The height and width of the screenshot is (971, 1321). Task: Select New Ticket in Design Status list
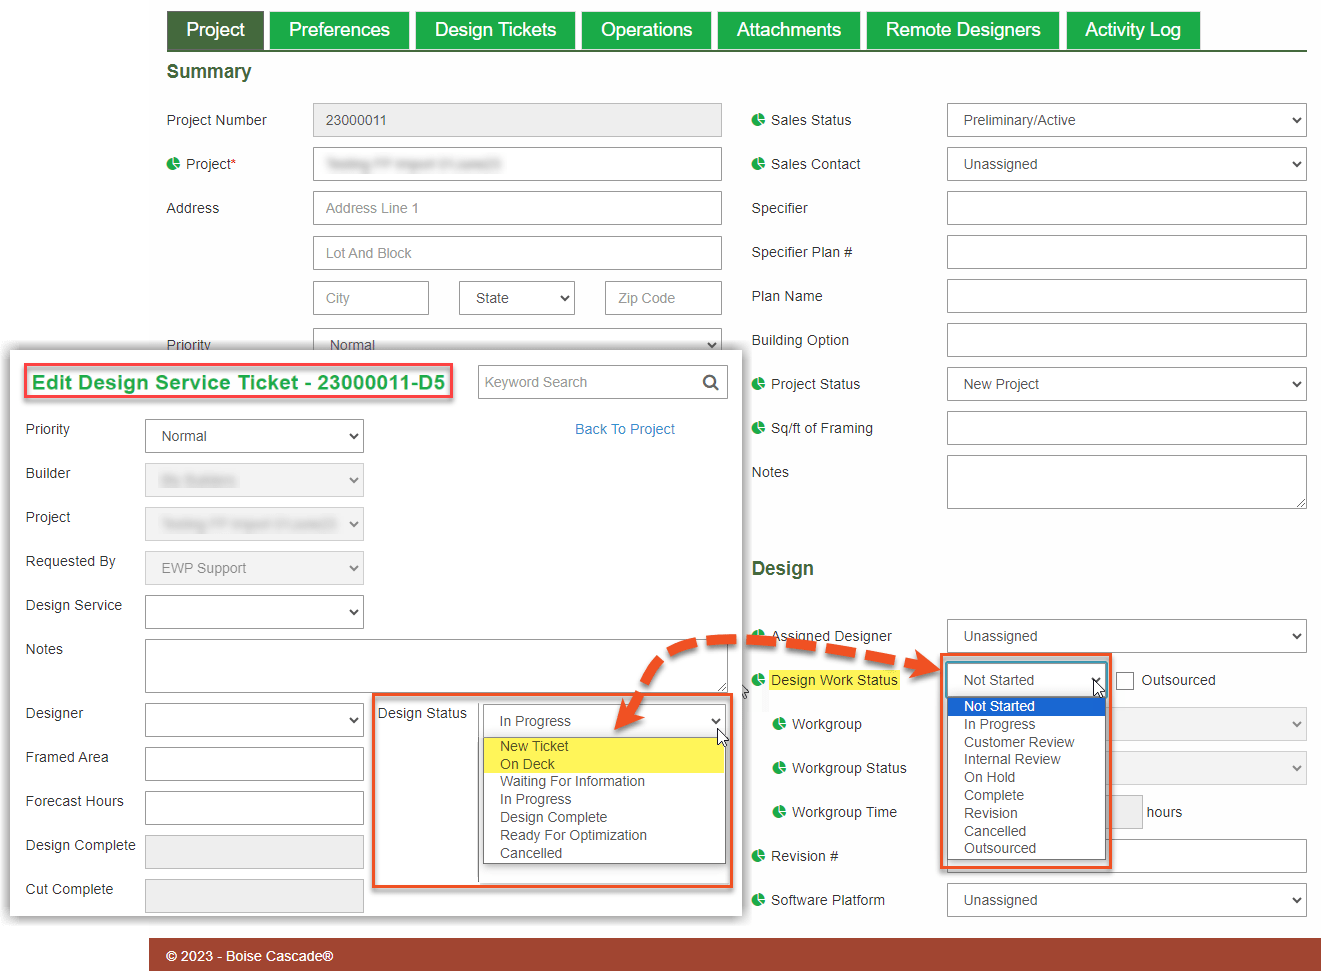pos(604,746)
